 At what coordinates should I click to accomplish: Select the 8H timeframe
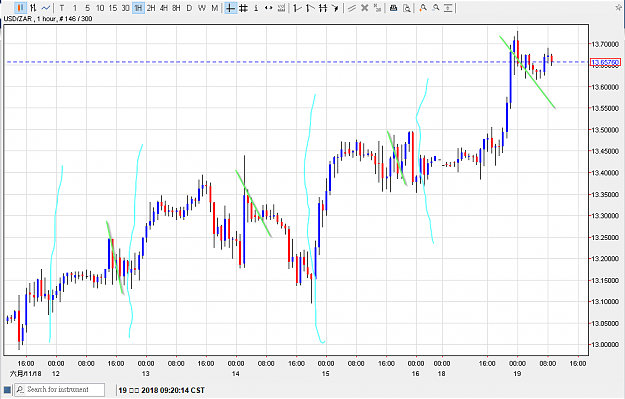tap(177, 8)
